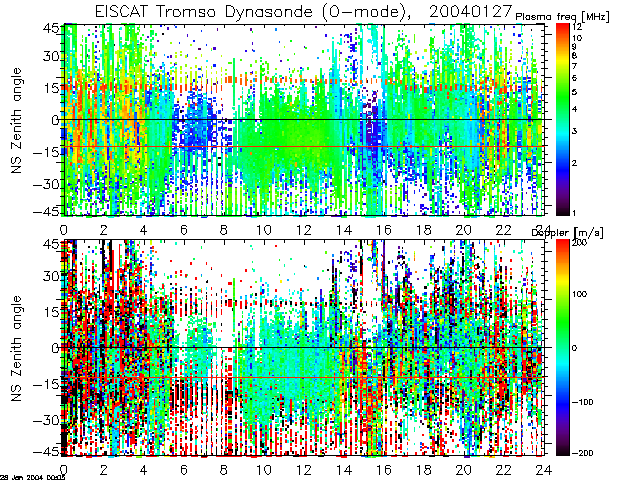Click the '-45' y-axis tick of top panel
Viewport: 640px width, 480px height.
tap(47, 212)
